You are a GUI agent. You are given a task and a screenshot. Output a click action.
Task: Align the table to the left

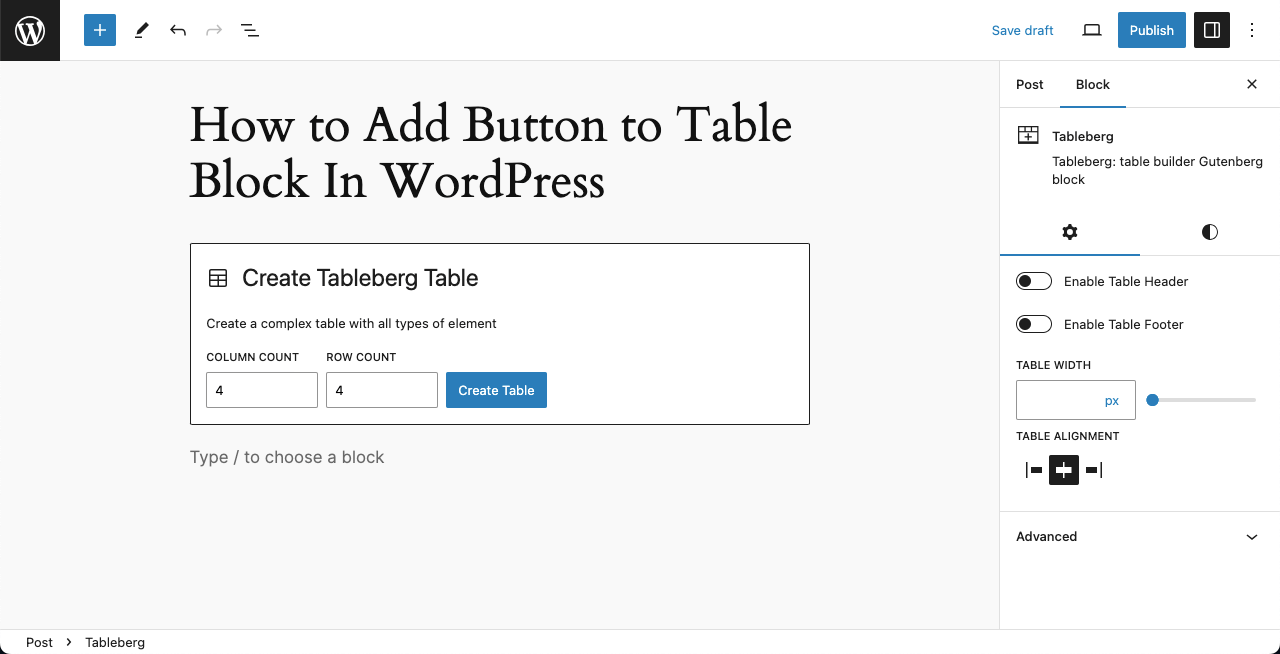(x=1034, y=470)
